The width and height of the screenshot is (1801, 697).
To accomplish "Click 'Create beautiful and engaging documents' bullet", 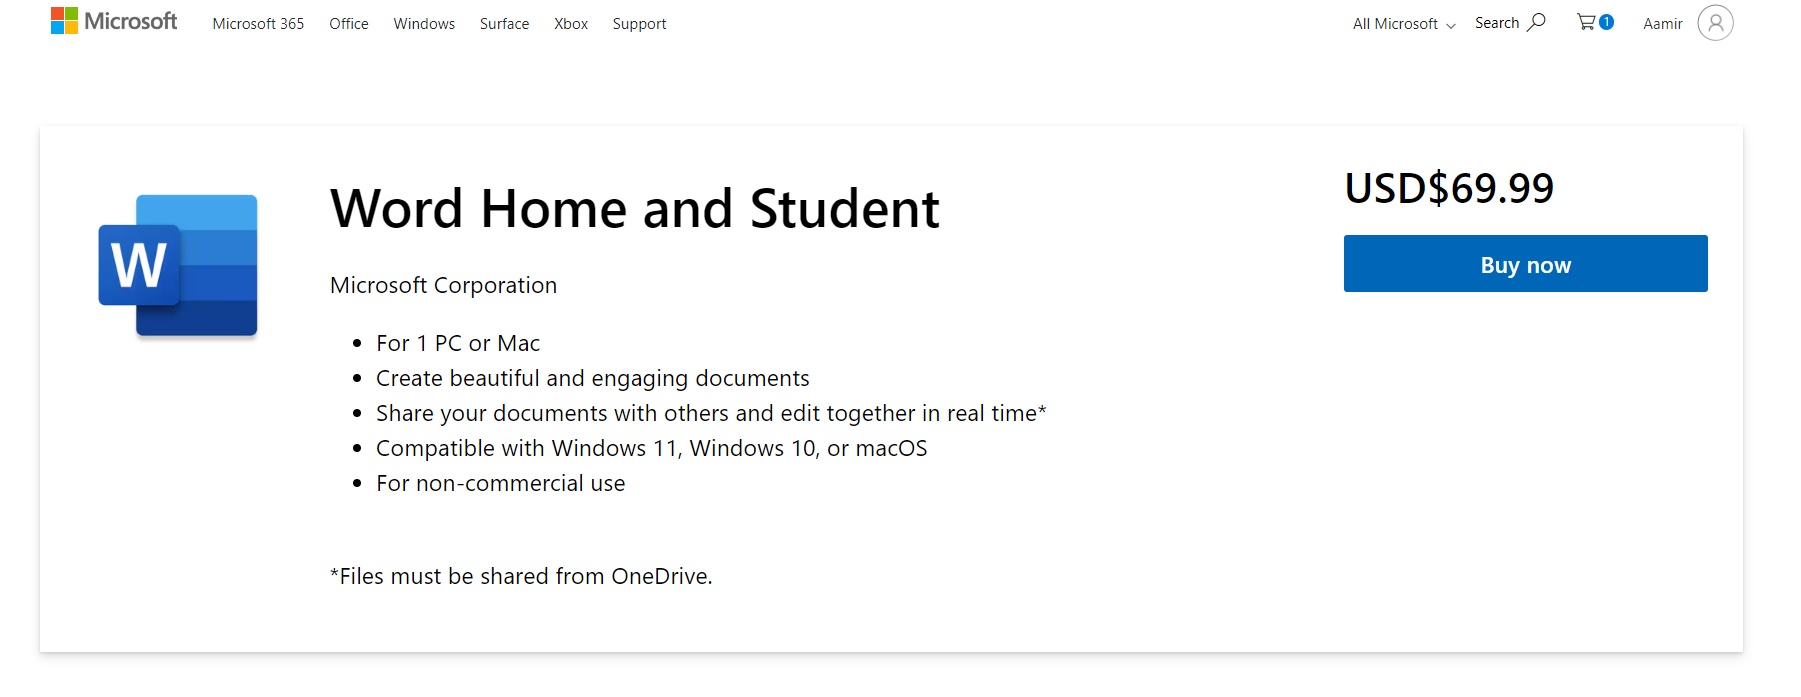I will [593, 379].
